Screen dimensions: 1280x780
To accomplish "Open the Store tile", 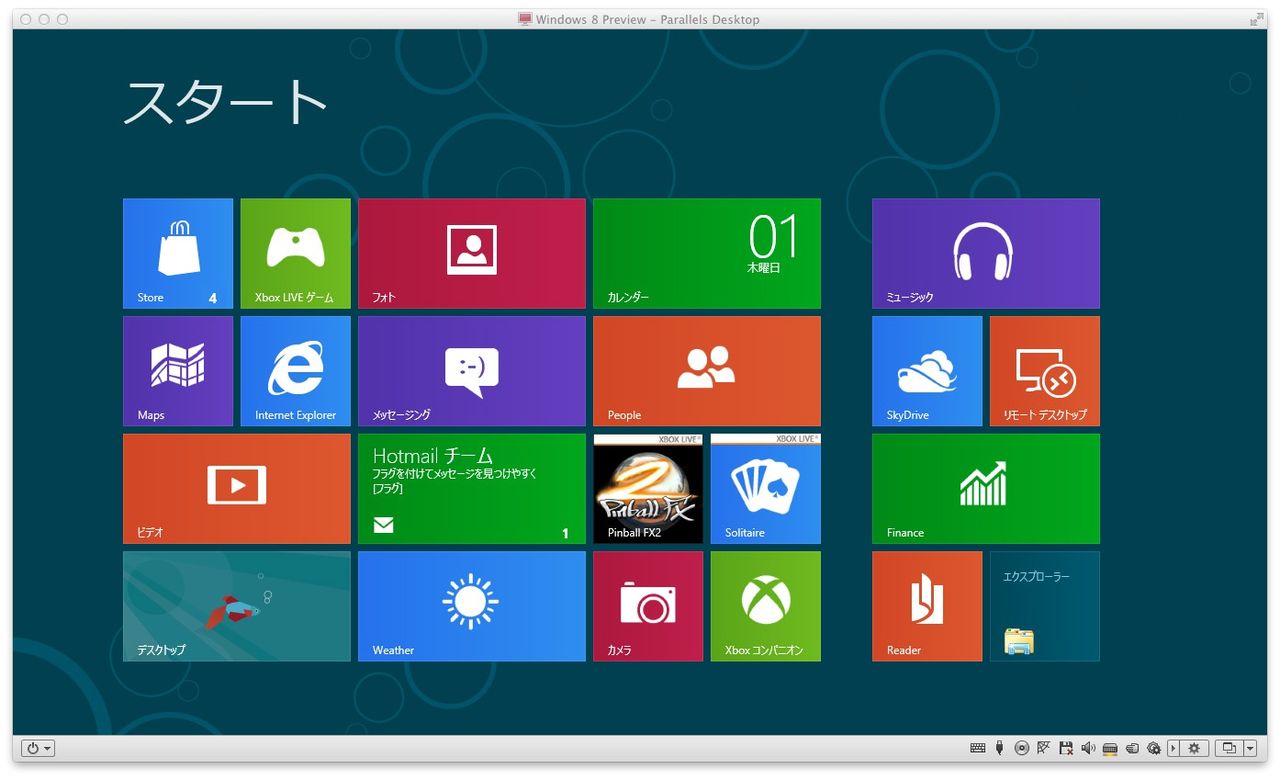I will 178,253.
